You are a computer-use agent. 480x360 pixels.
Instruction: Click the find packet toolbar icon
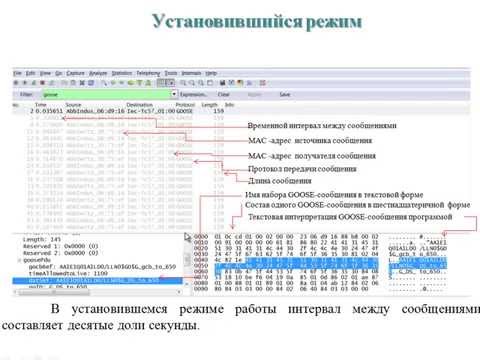tap(104, 83)
